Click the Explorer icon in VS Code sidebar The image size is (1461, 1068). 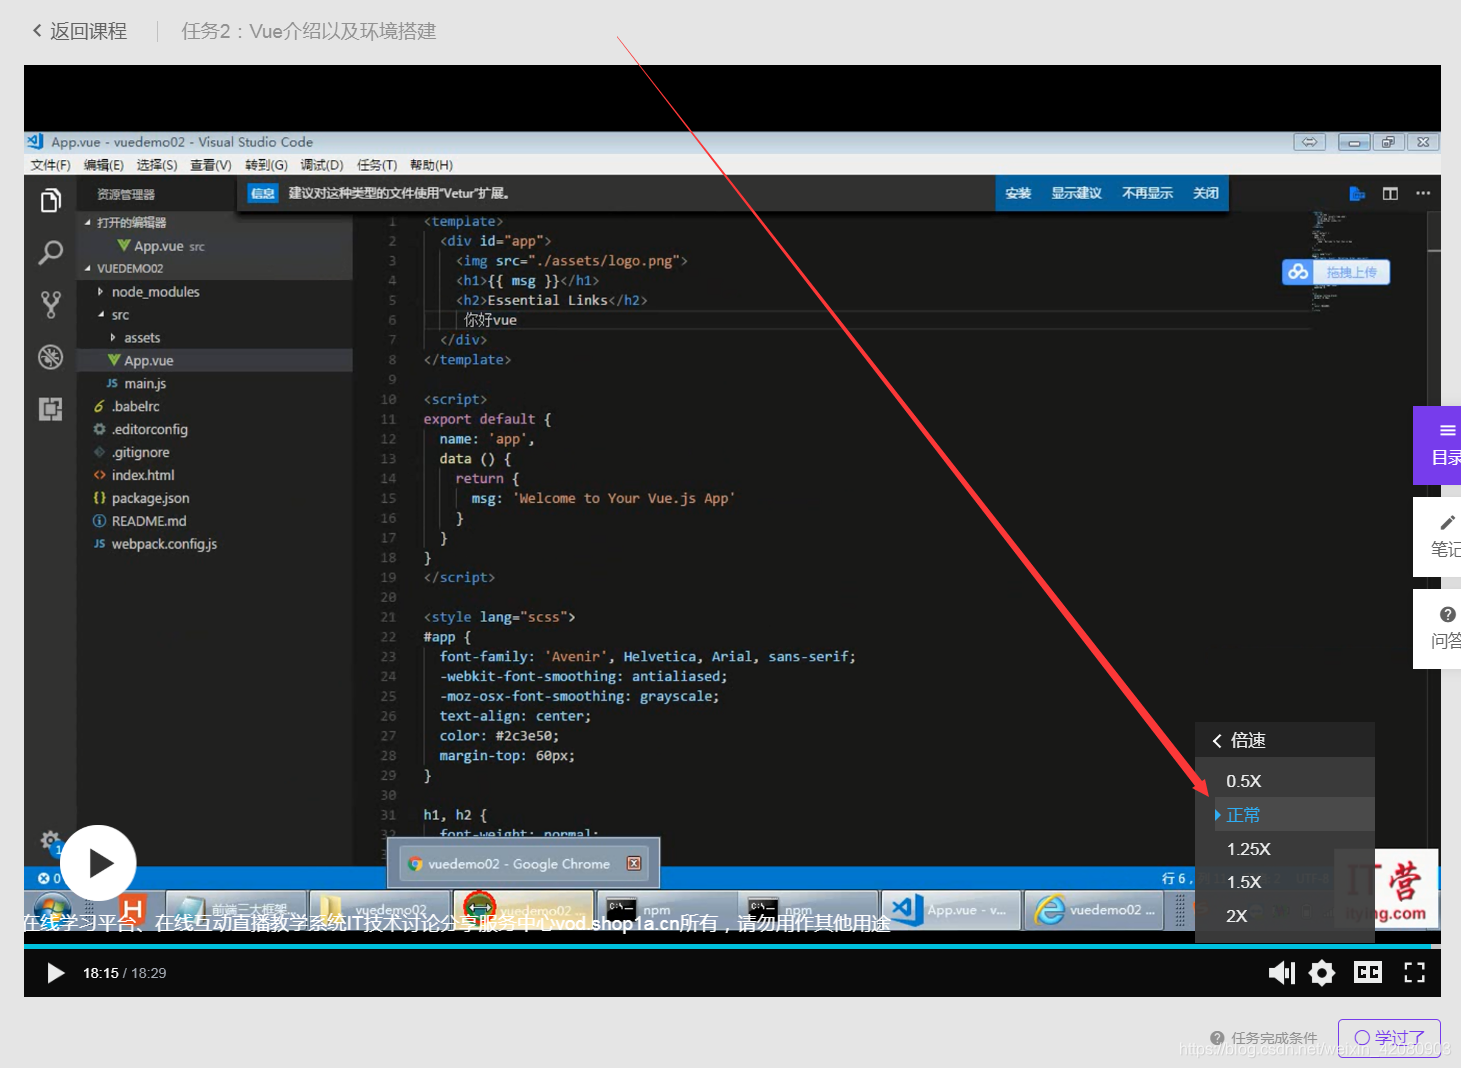(50, 201)
